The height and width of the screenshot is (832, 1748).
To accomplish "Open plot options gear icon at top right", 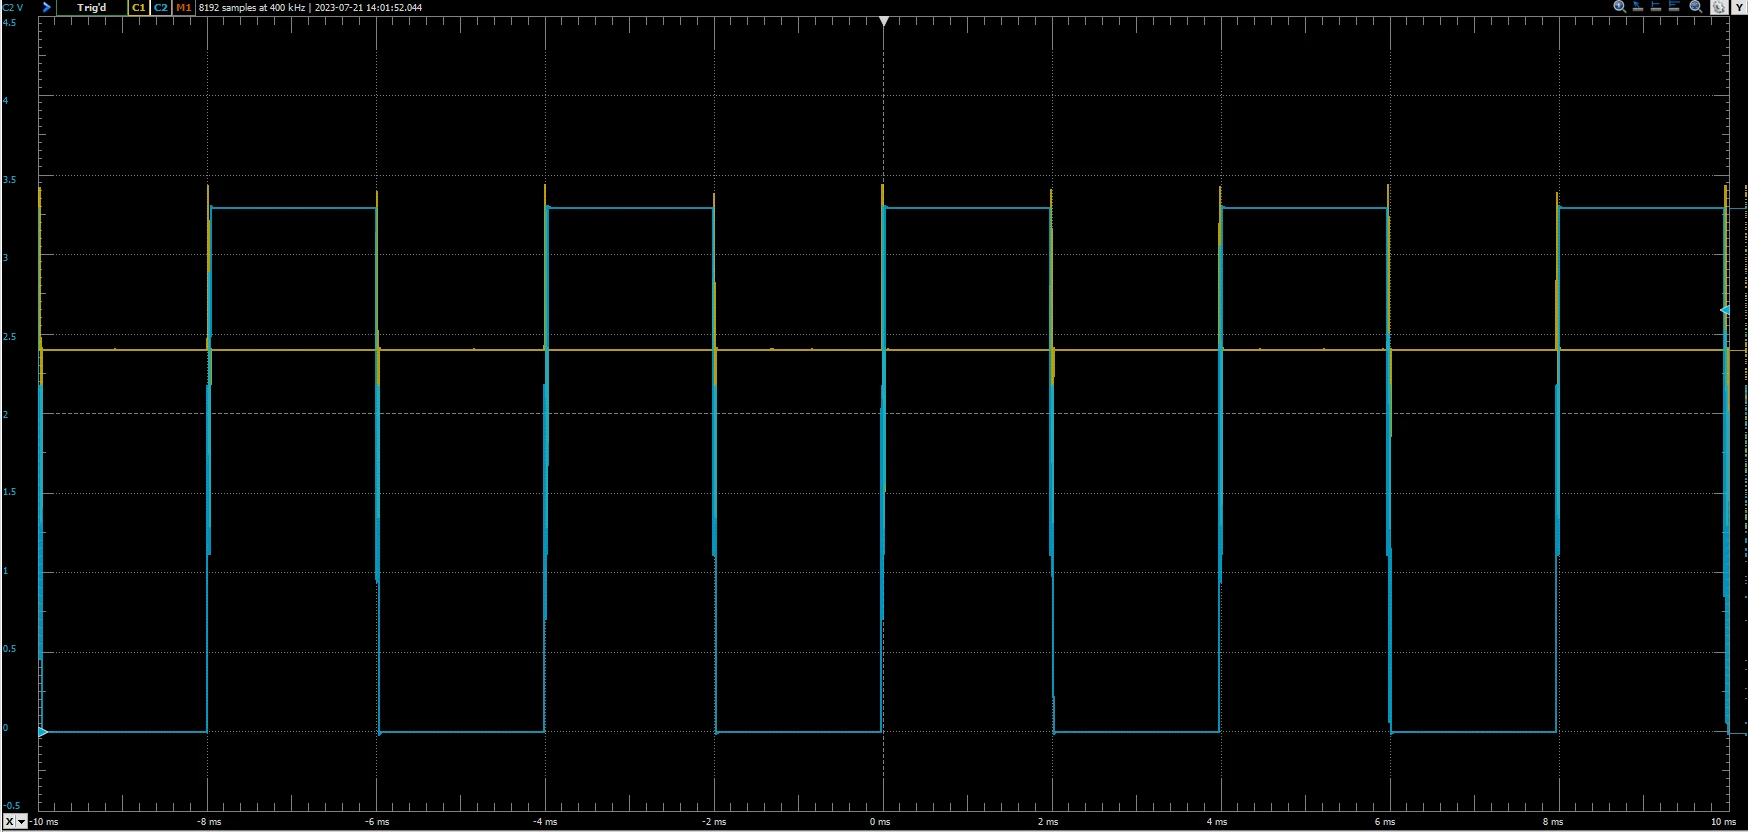I will 1718,7.
